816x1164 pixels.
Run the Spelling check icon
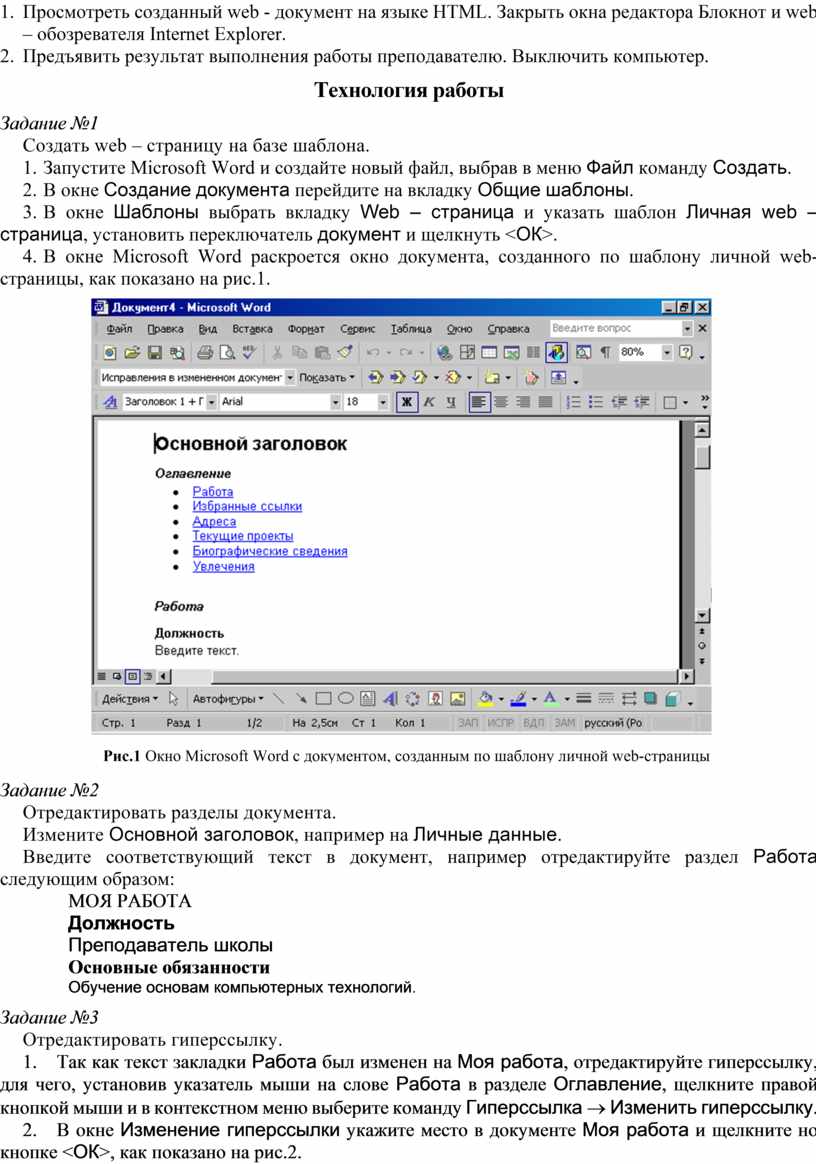[x=249, y=353]
